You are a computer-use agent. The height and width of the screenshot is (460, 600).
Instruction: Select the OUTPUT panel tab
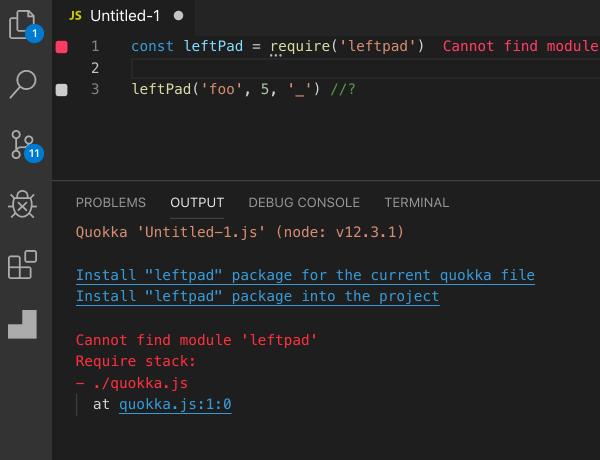click(197, 202)
